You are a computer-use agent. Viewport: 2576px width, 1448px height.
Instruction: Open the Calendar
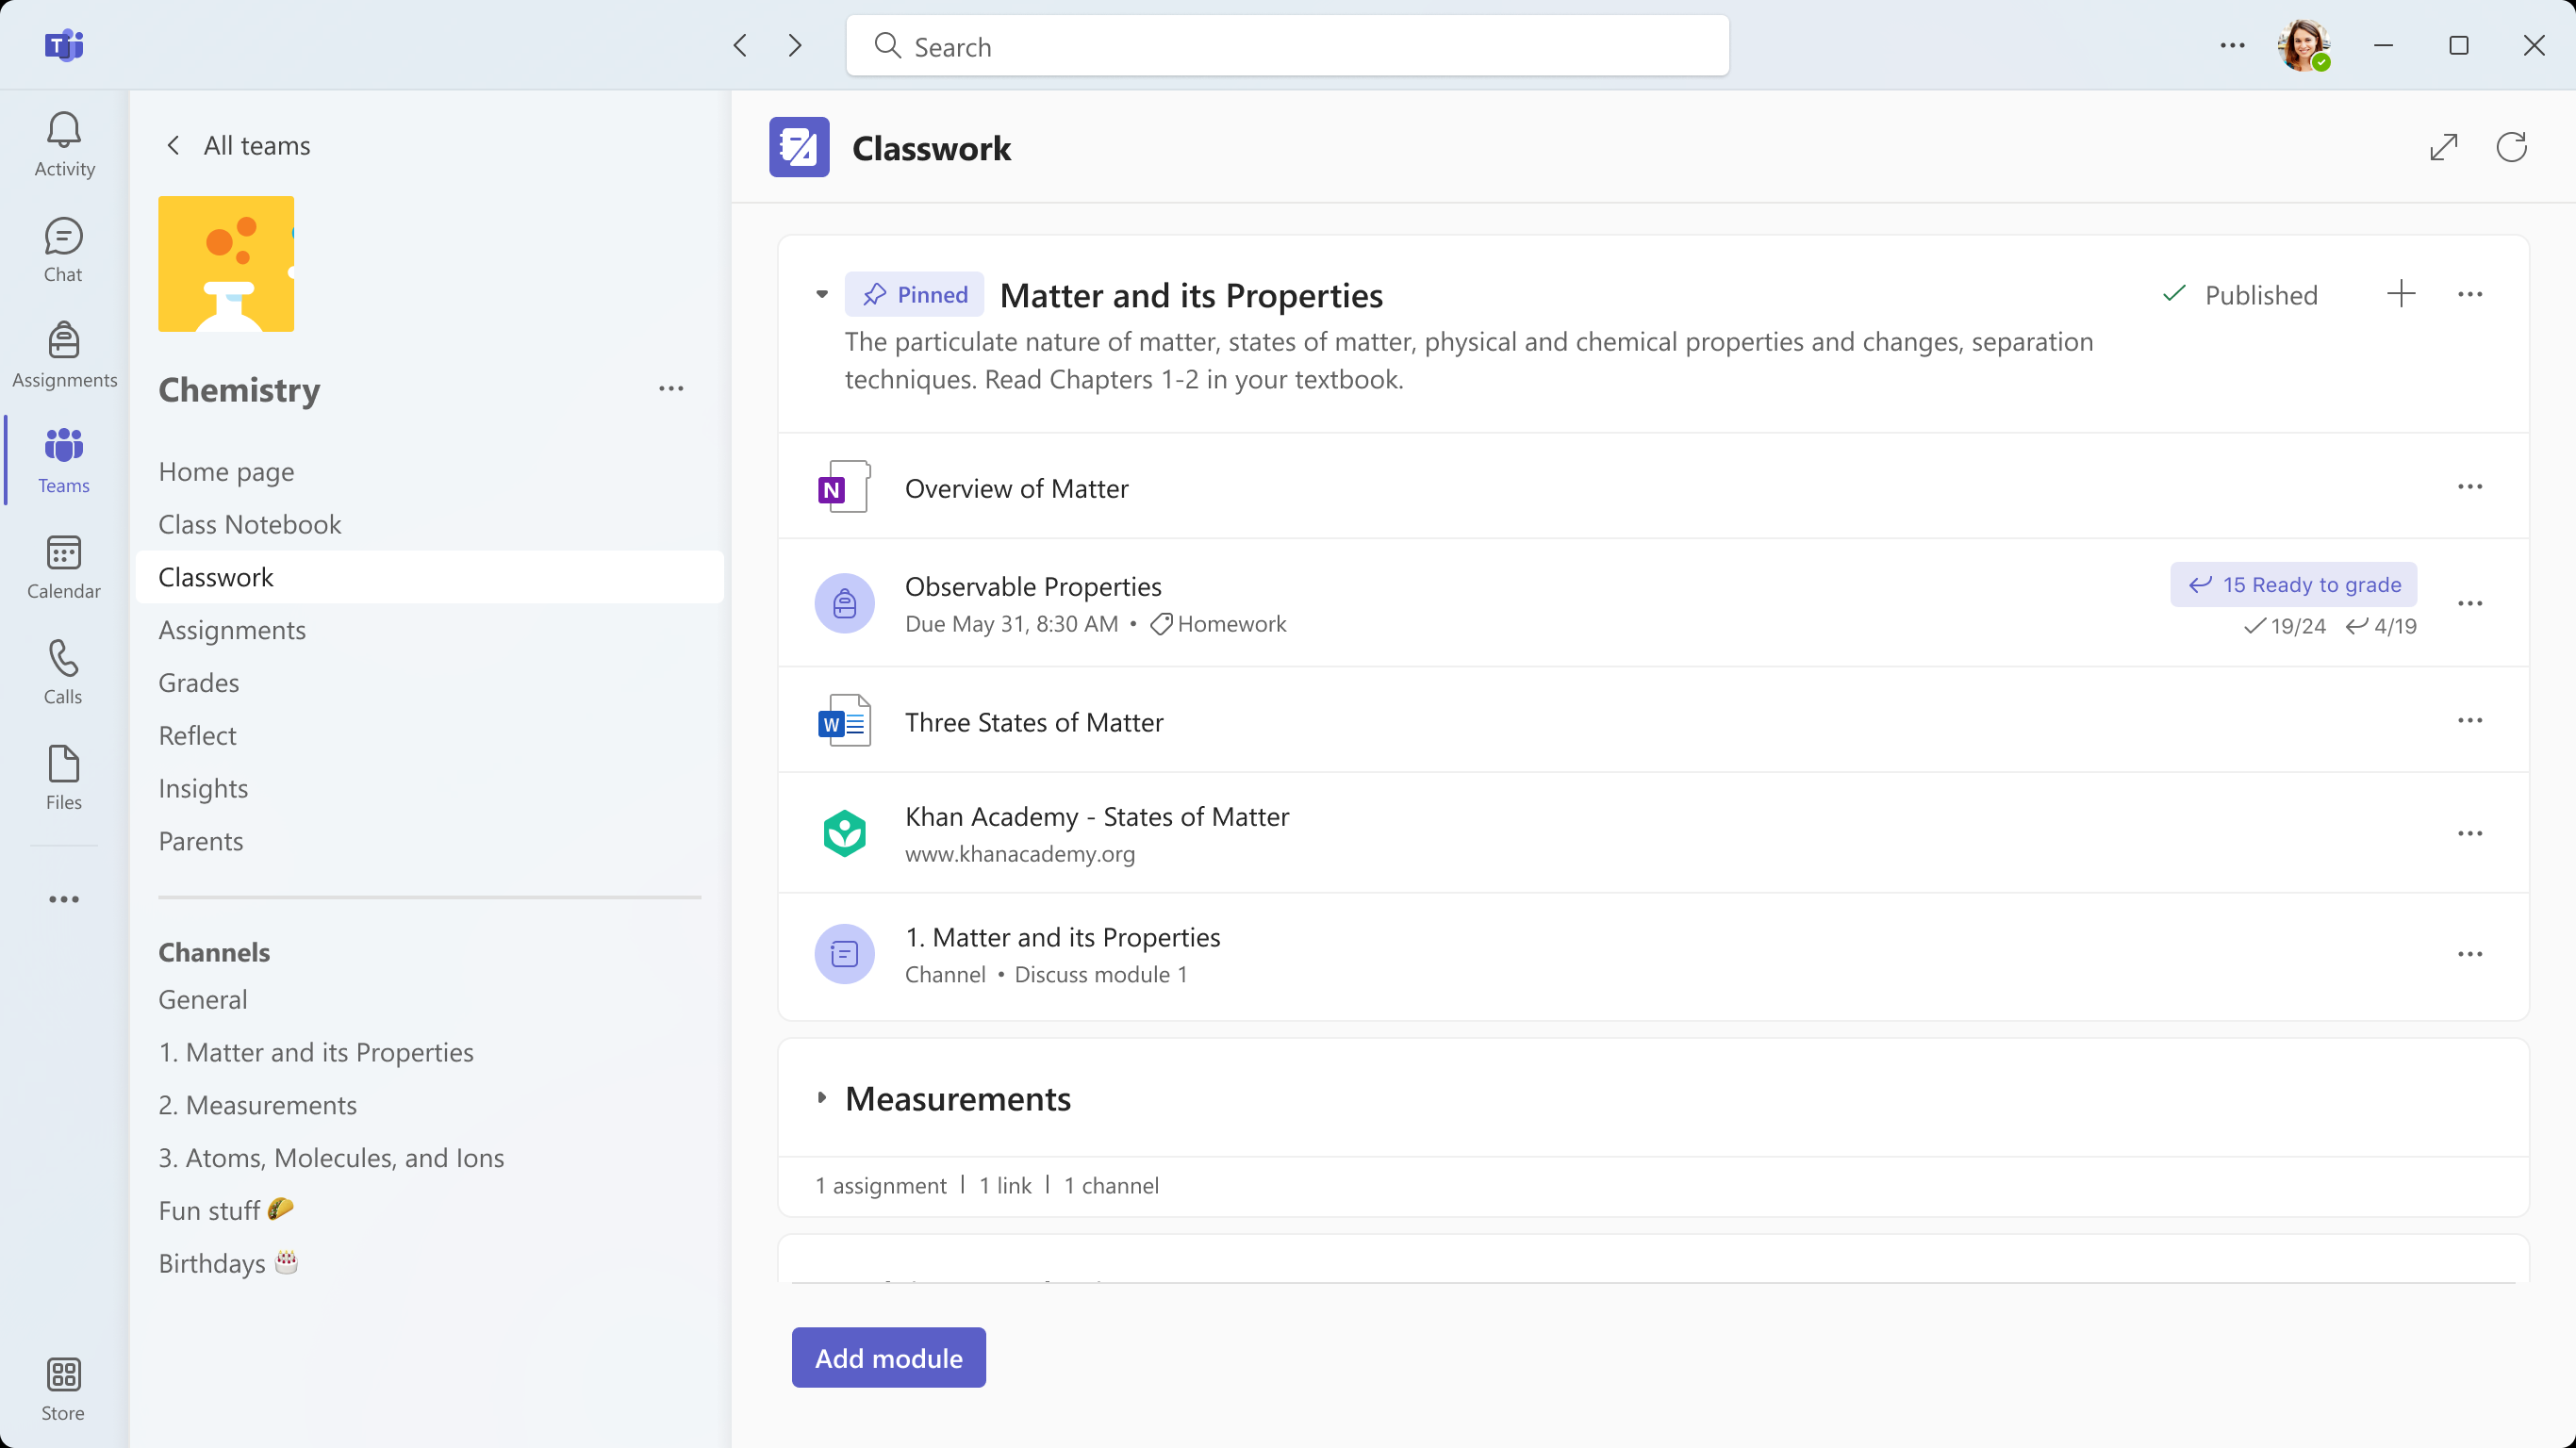(63, 566)
